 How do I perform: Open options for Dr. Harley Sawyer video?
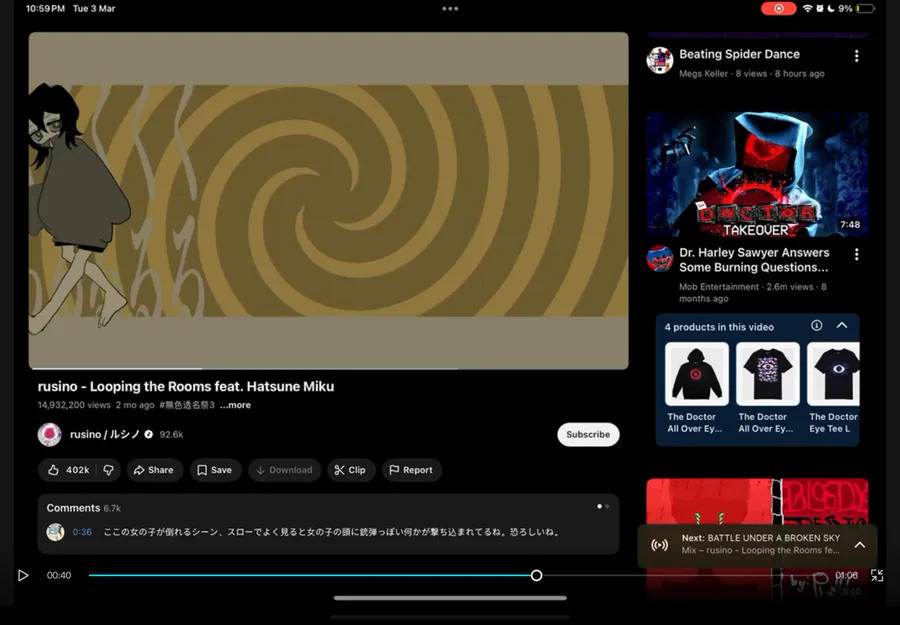point(856,254)
